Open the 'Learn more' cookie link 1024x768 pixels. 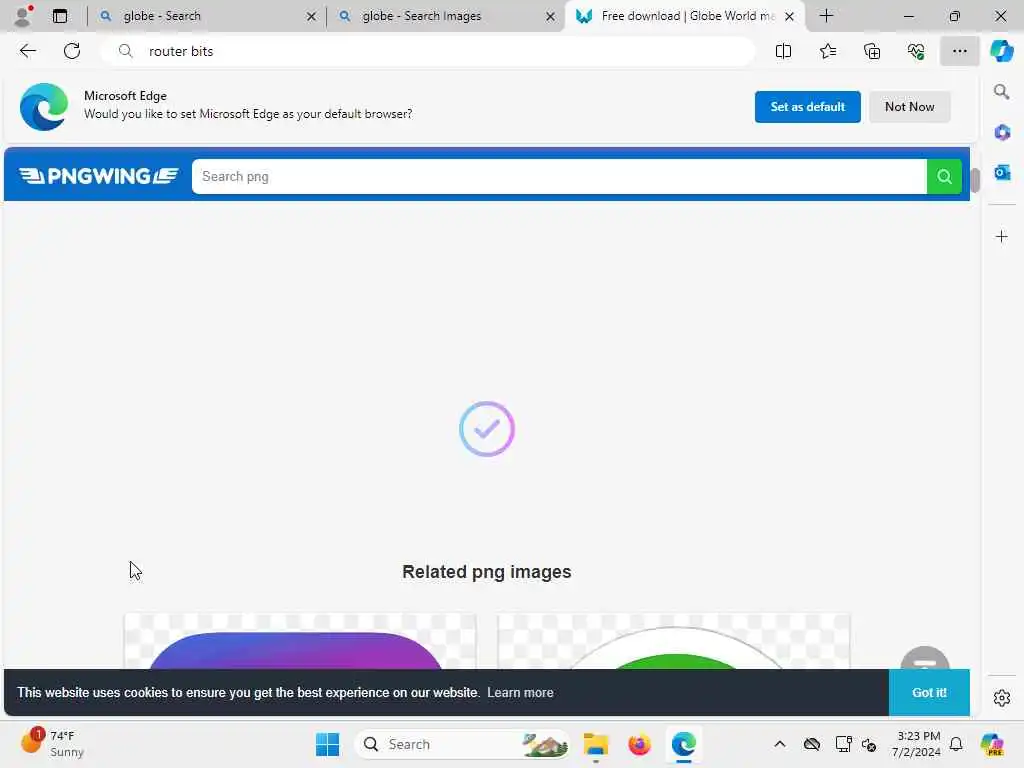pyautogui.click(x=520, y=692)
